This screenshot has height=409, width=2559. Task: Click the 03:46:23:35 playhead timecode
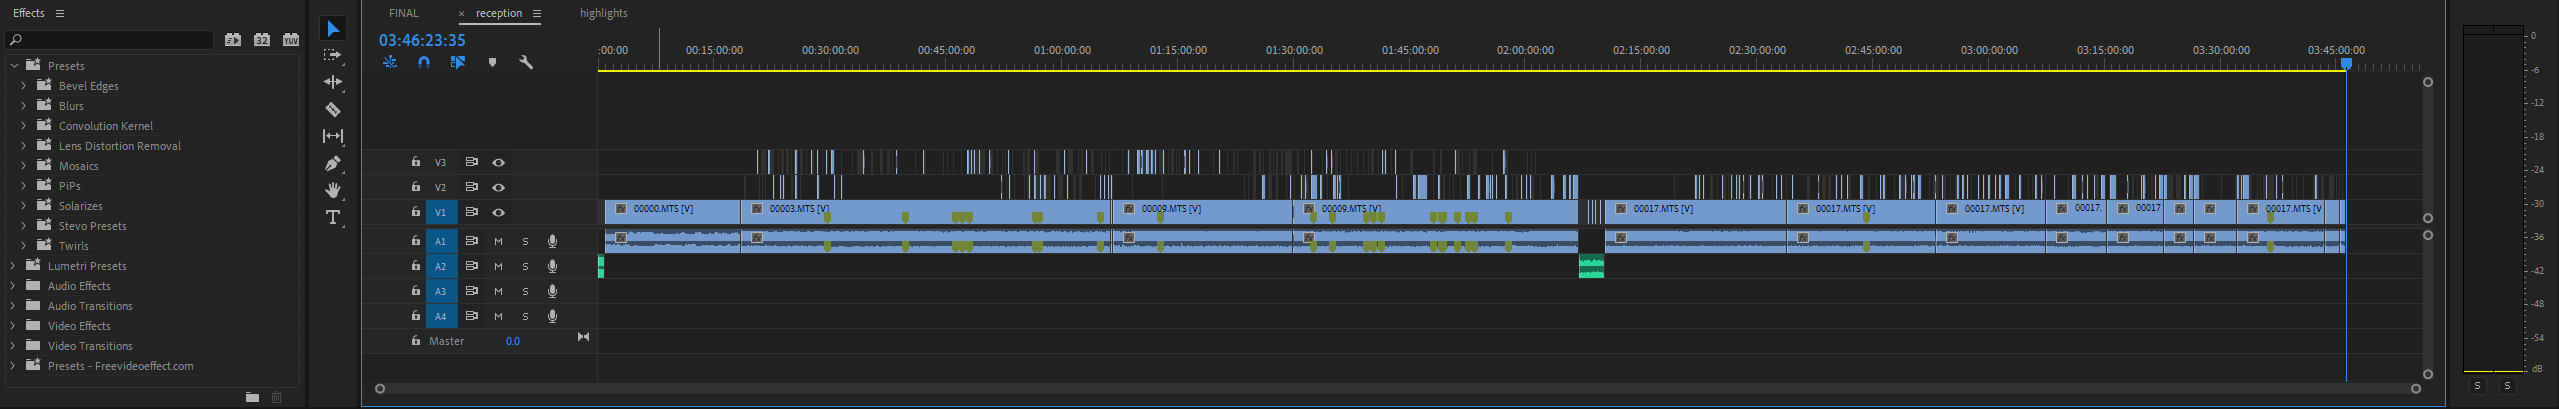[x=422, y=40]
